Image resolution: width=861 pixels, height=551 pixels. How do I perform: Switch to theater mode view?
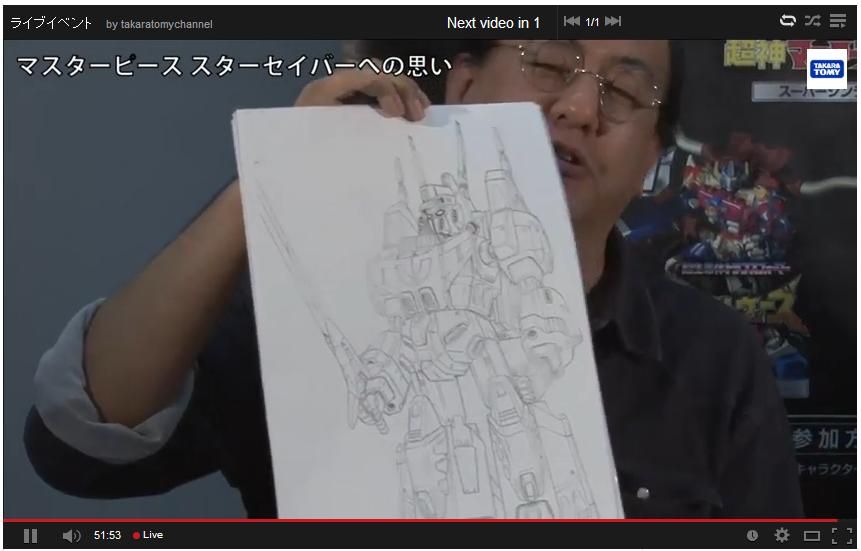812,536
